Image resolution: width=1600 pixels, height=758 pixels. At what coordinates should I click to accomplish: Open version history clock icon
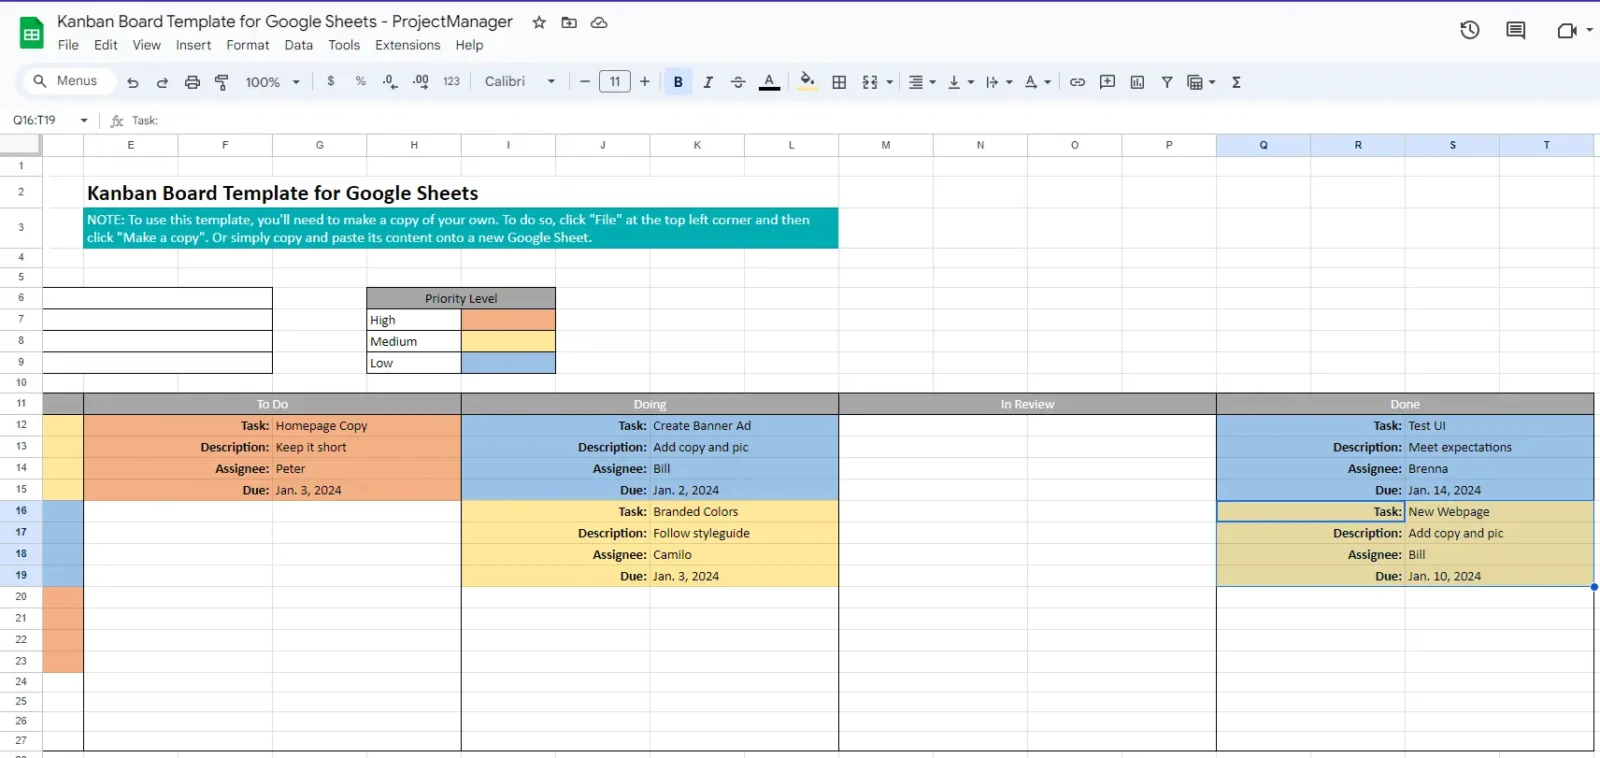1469,30
